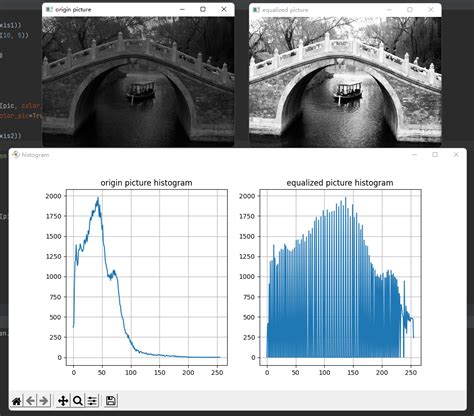
Task: Click inside the equalized histogram plot area
Action: pos(340,277)
